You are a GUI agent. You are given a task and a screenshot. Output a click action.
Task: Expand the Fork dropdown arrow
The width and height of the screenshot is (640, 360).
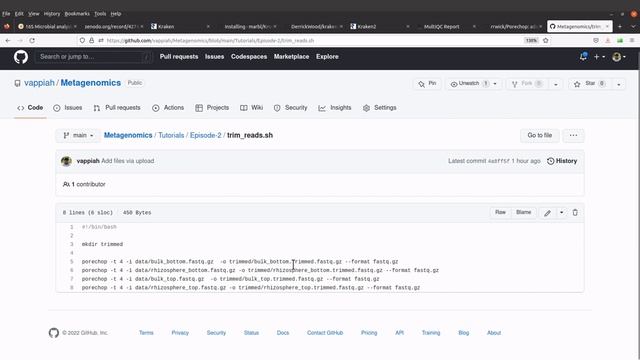click(556, 84)
